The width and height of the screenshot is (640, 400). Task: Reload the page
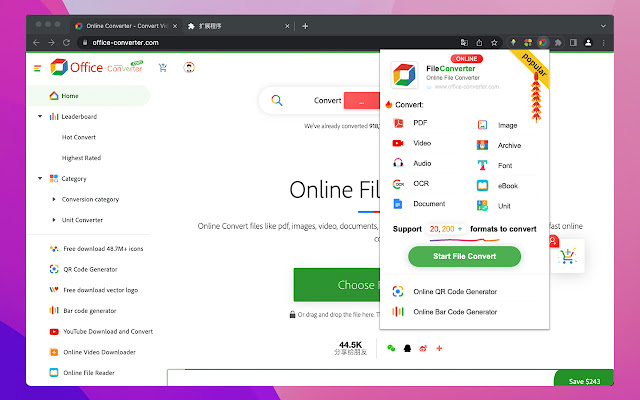tap(66, 42)
